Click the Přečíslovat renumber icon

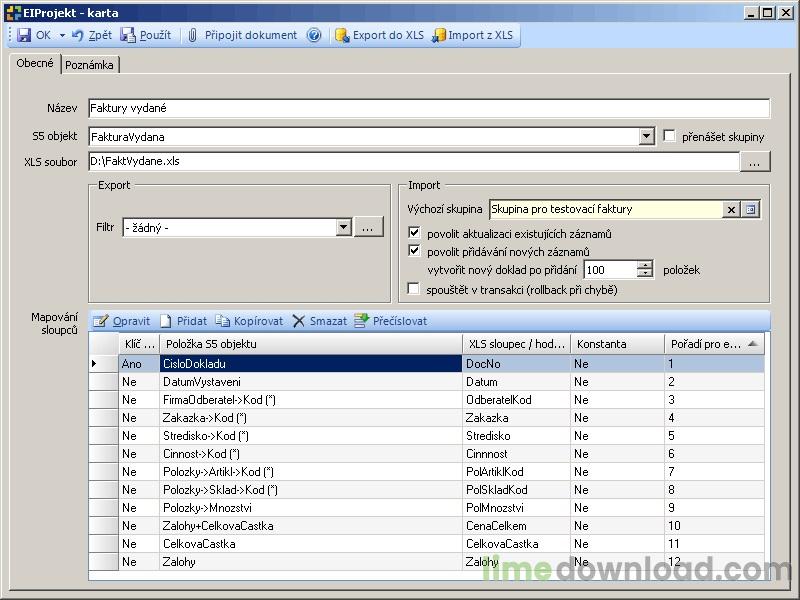point(361,320)
